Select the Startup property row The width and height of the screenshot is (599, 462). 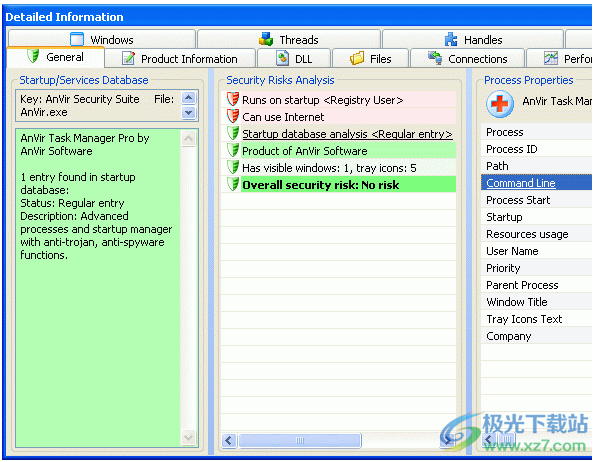point(536,217)
